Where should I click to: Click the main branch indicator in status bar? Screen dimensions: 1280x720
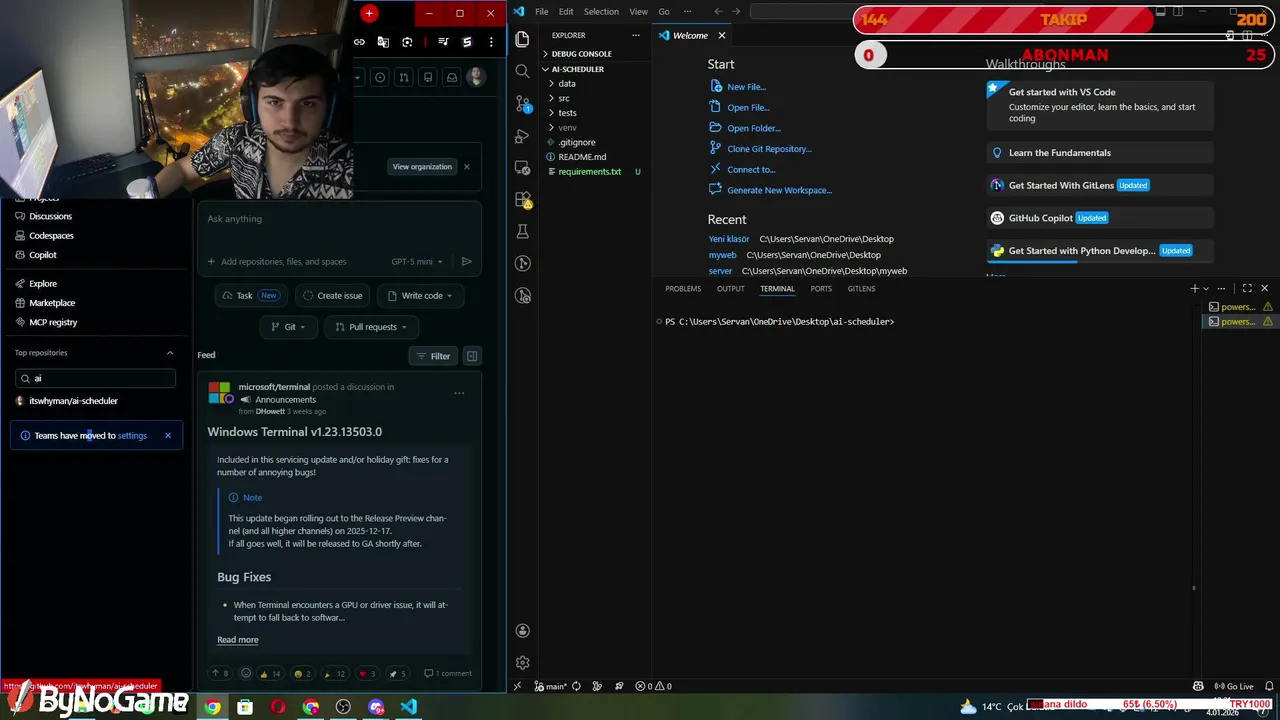tap(551, 686)
